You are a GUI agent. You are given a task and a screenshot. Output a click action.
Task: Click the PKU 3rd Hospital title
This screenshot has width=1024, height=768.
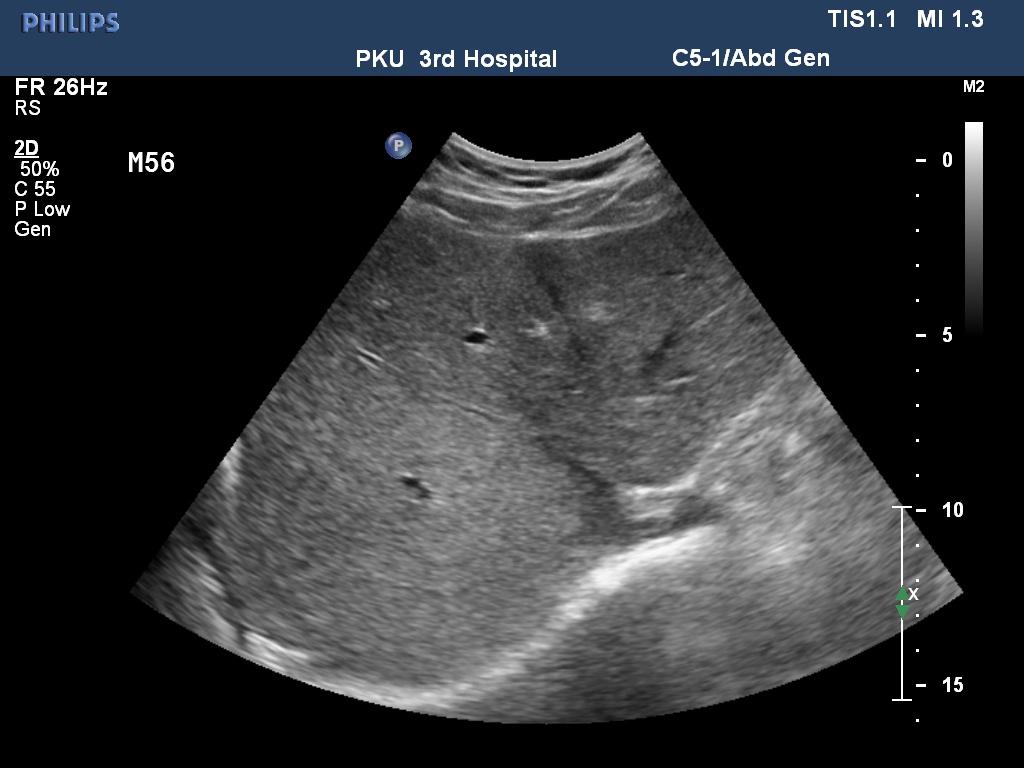(x=456, y=59)
